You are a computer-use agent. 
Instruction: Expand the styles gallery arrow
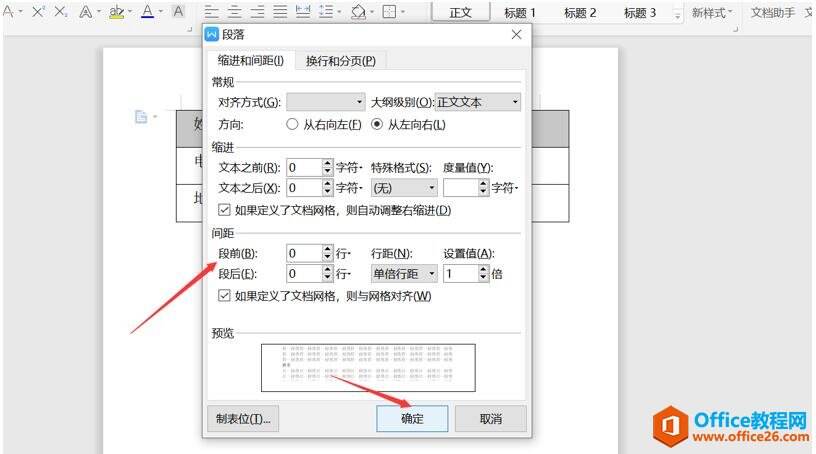click(678, 16)
